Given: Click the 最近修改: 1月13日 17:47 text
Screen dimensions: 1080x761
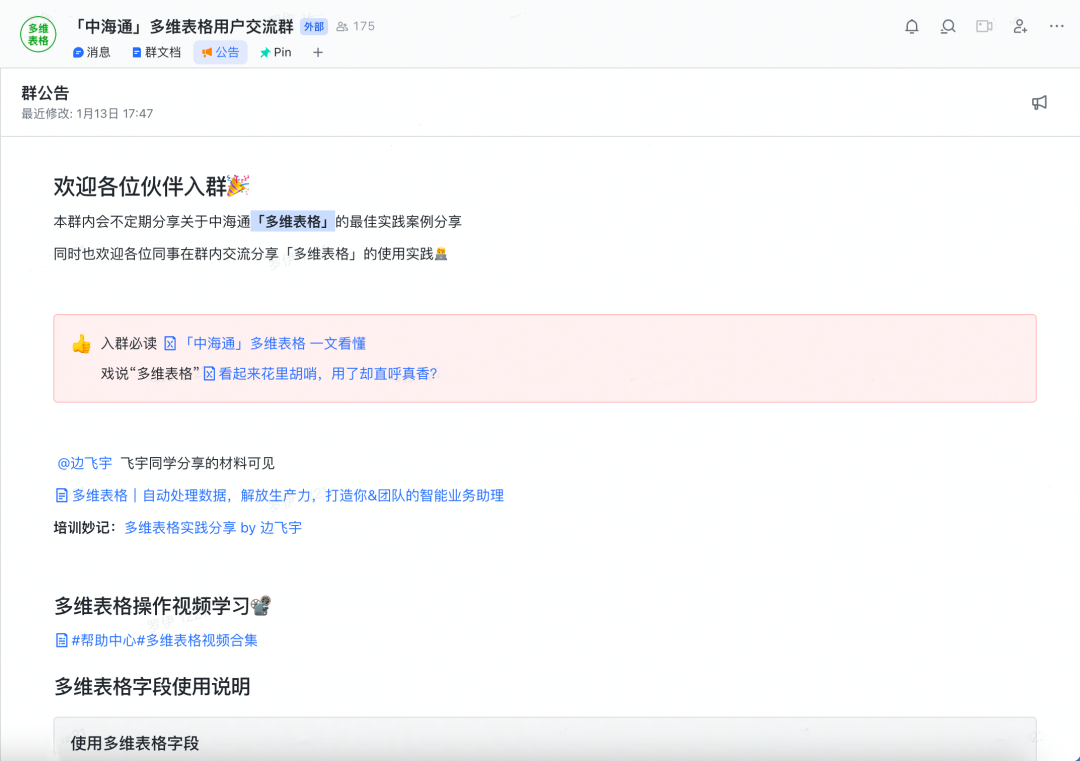Looking at the screenshot, I should [x=87, y=114].
